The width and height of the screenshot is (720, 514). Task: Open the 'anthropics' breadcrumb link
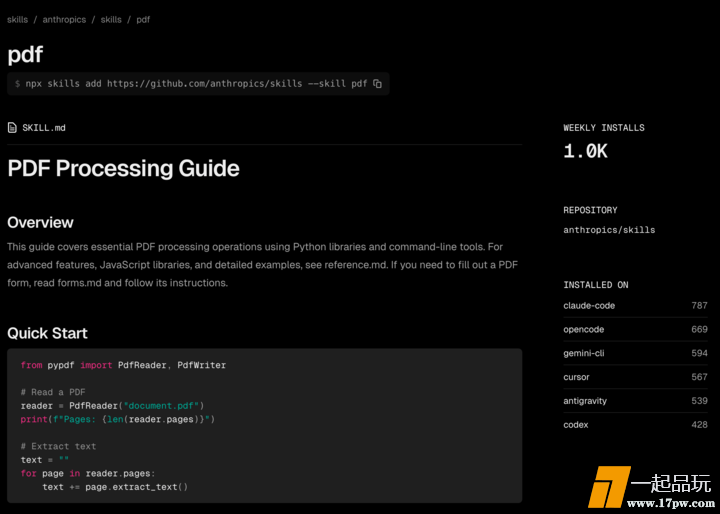click(64, 19)
